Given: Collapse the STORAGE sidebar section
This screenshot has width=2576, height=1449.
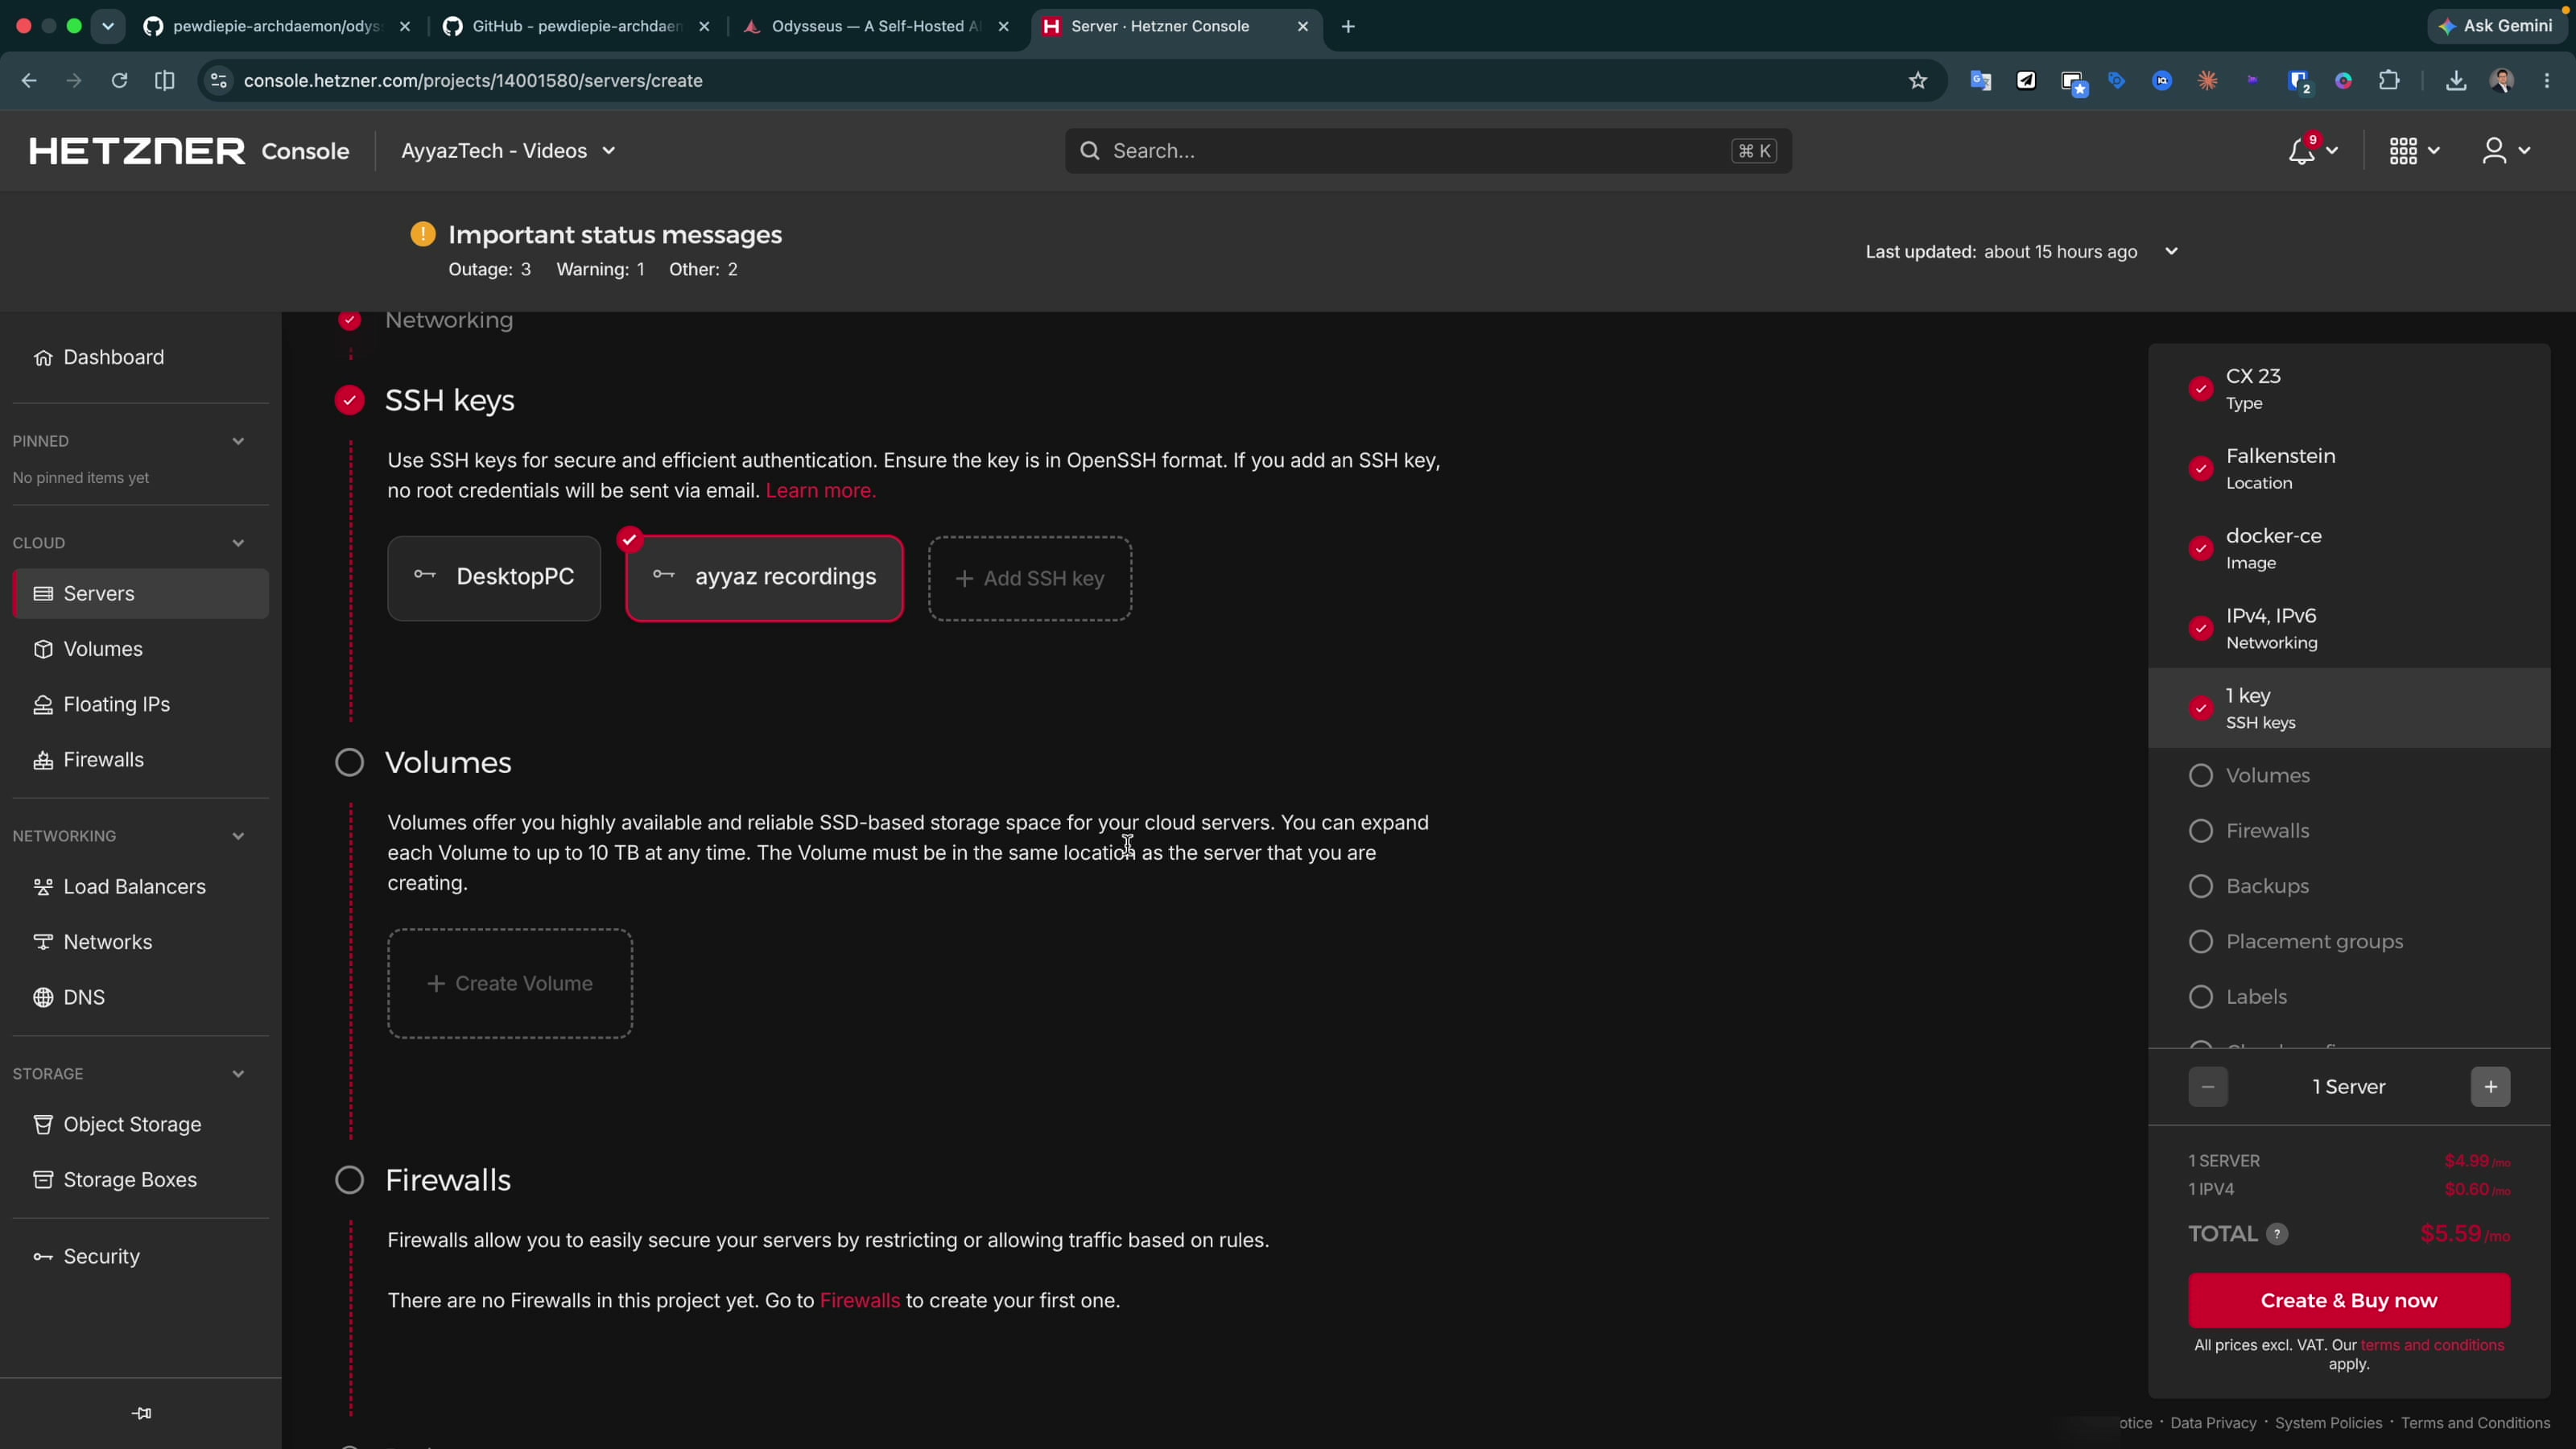Looking at the screenshot, I should [238, 1074].
